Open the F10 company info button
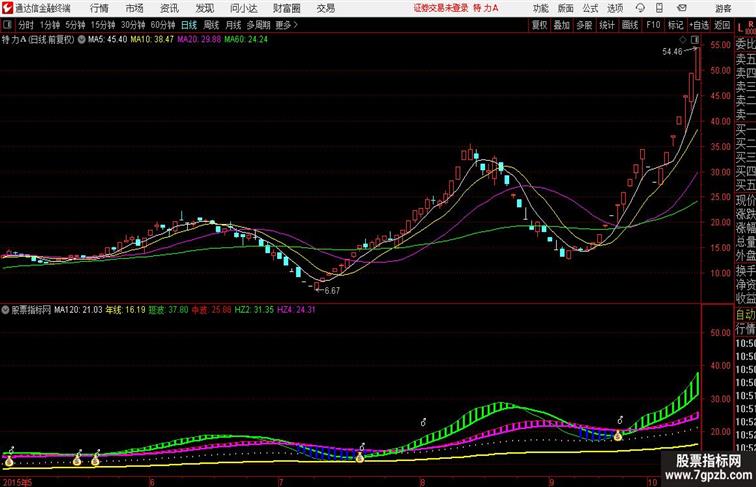 pos(653,25)
